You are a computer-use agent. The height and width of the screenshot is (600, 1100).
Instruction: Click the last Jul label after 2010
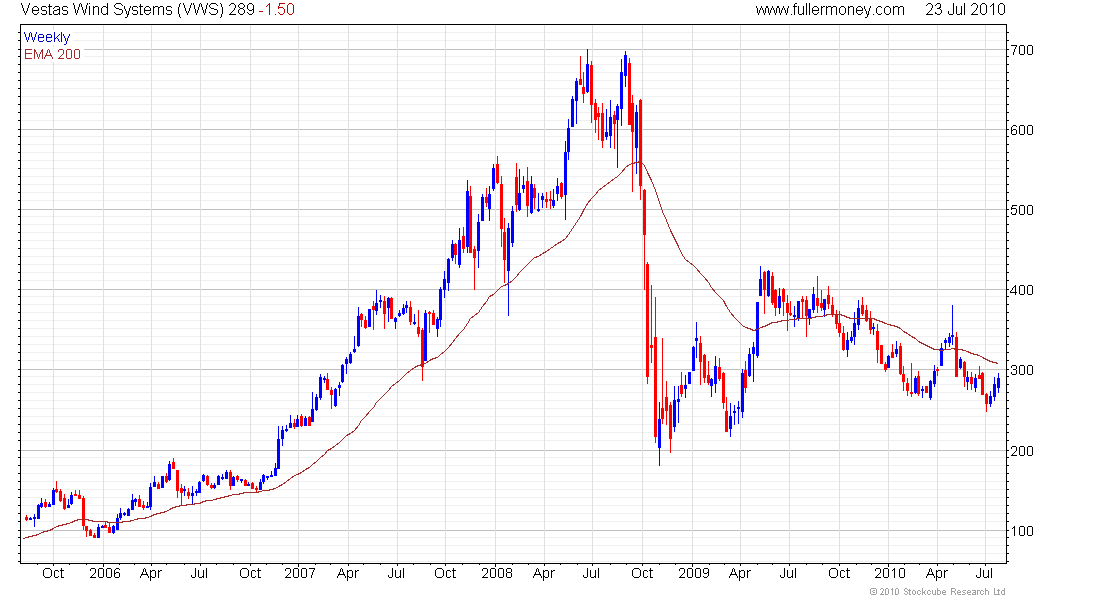985,573
